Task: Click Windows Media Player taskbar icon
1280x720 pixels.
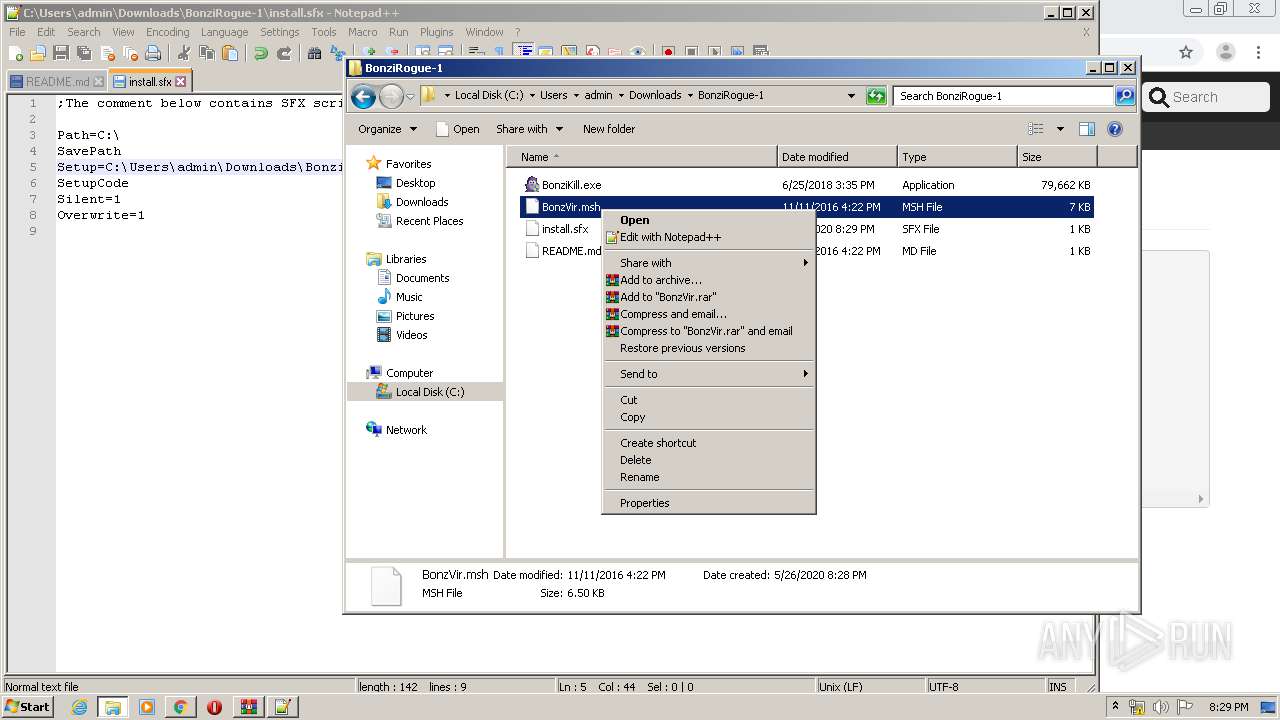Action: tap(147, 707)
